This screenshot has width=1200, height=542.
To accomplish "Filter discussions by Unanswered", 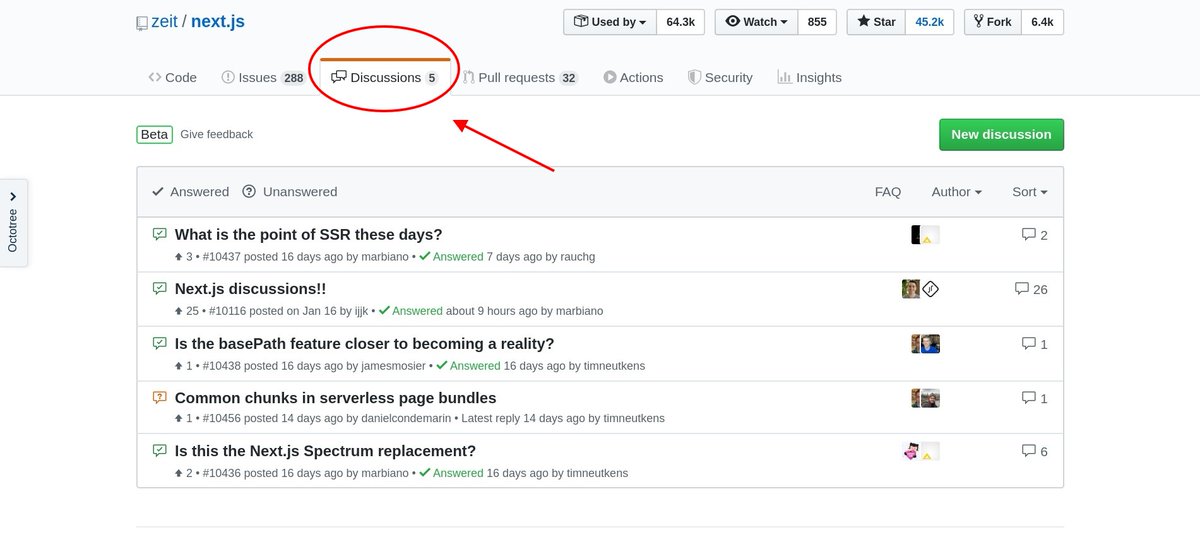I will coord(290,192).
